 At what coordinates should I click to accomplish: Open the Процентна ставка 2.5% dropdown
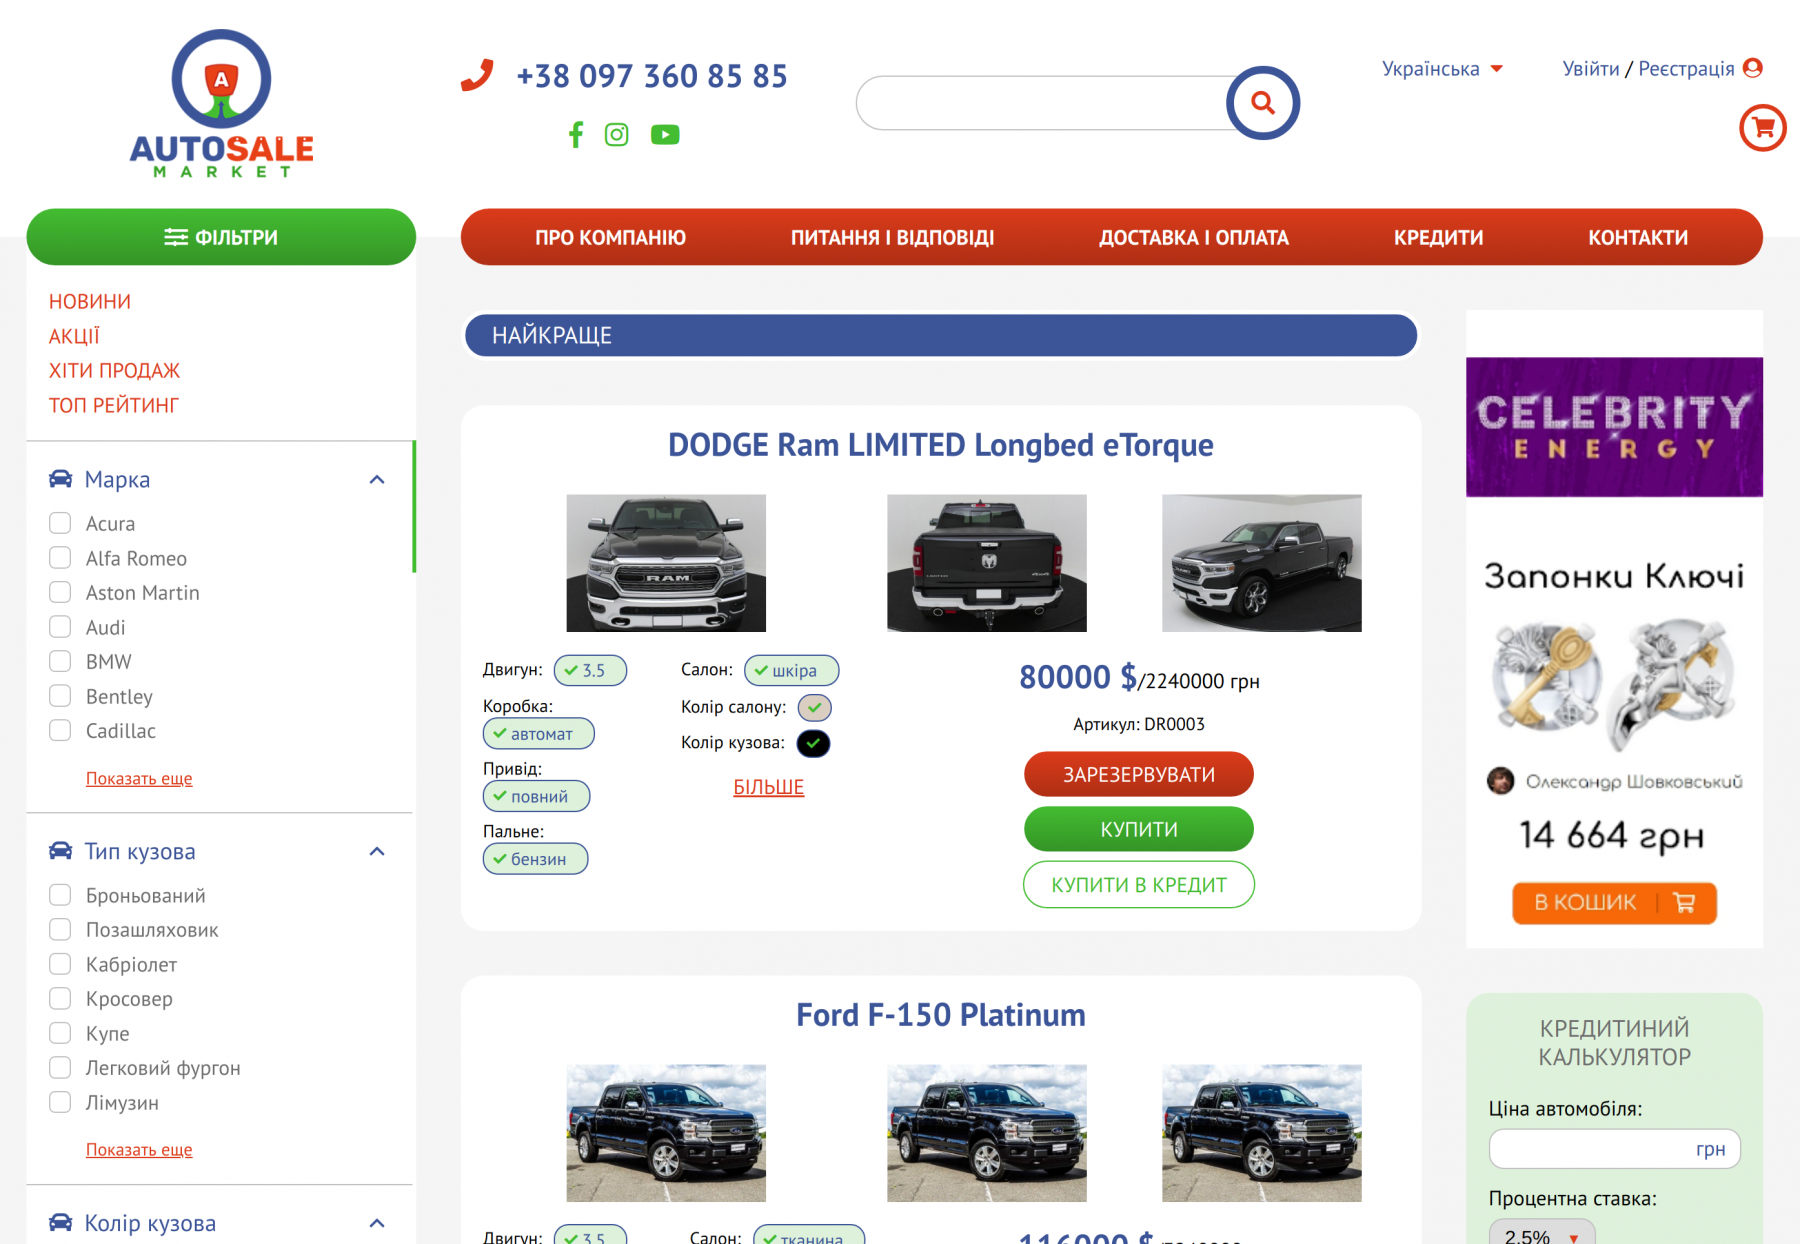click(x=1541, y=1234)
